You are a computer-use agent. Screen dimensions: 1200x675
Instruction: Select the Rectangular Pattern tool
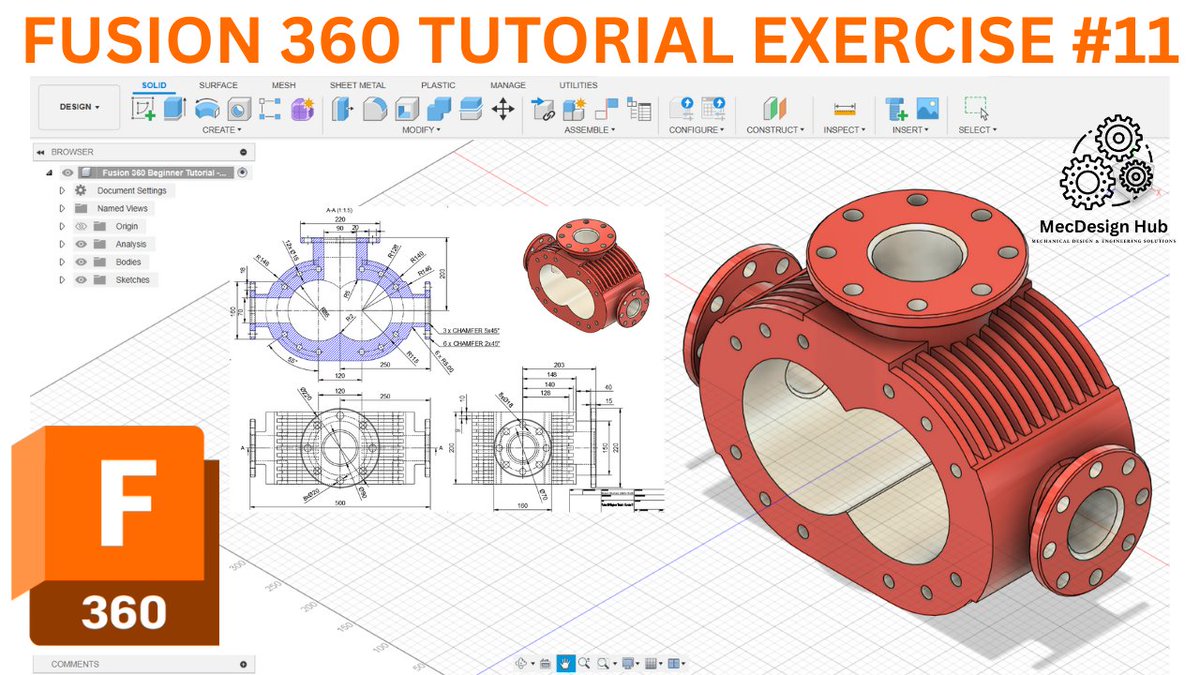[x=270, y=108]
